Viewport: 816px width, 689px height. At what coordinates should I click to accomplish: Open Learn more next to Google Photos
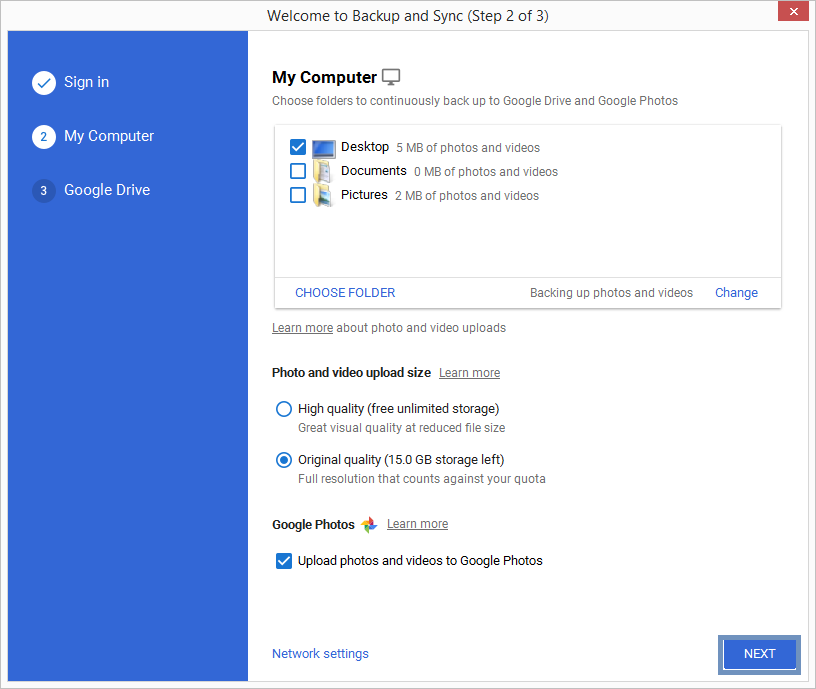(417, 524)
